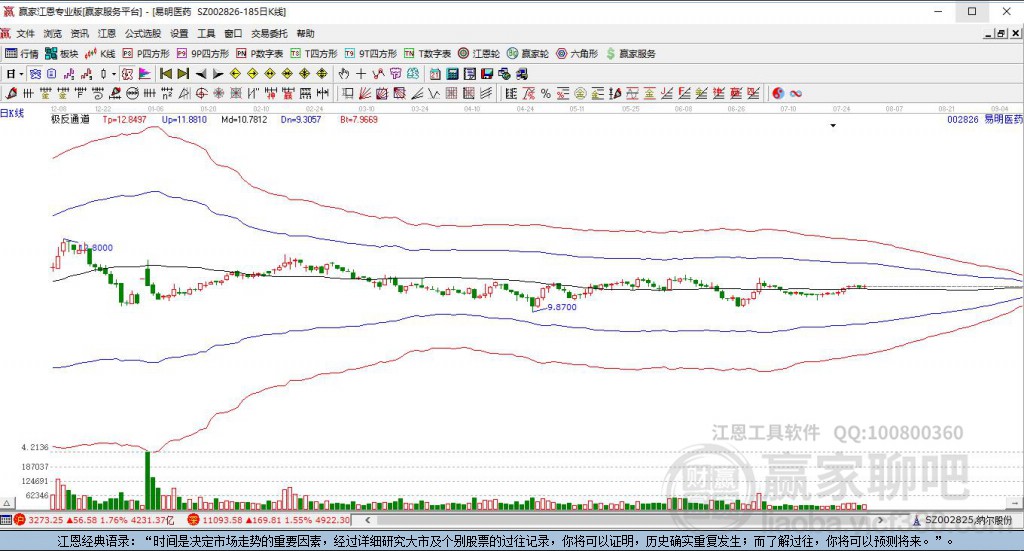
Task: Select the crosshair cursor tool
Action: coord(360,74)
